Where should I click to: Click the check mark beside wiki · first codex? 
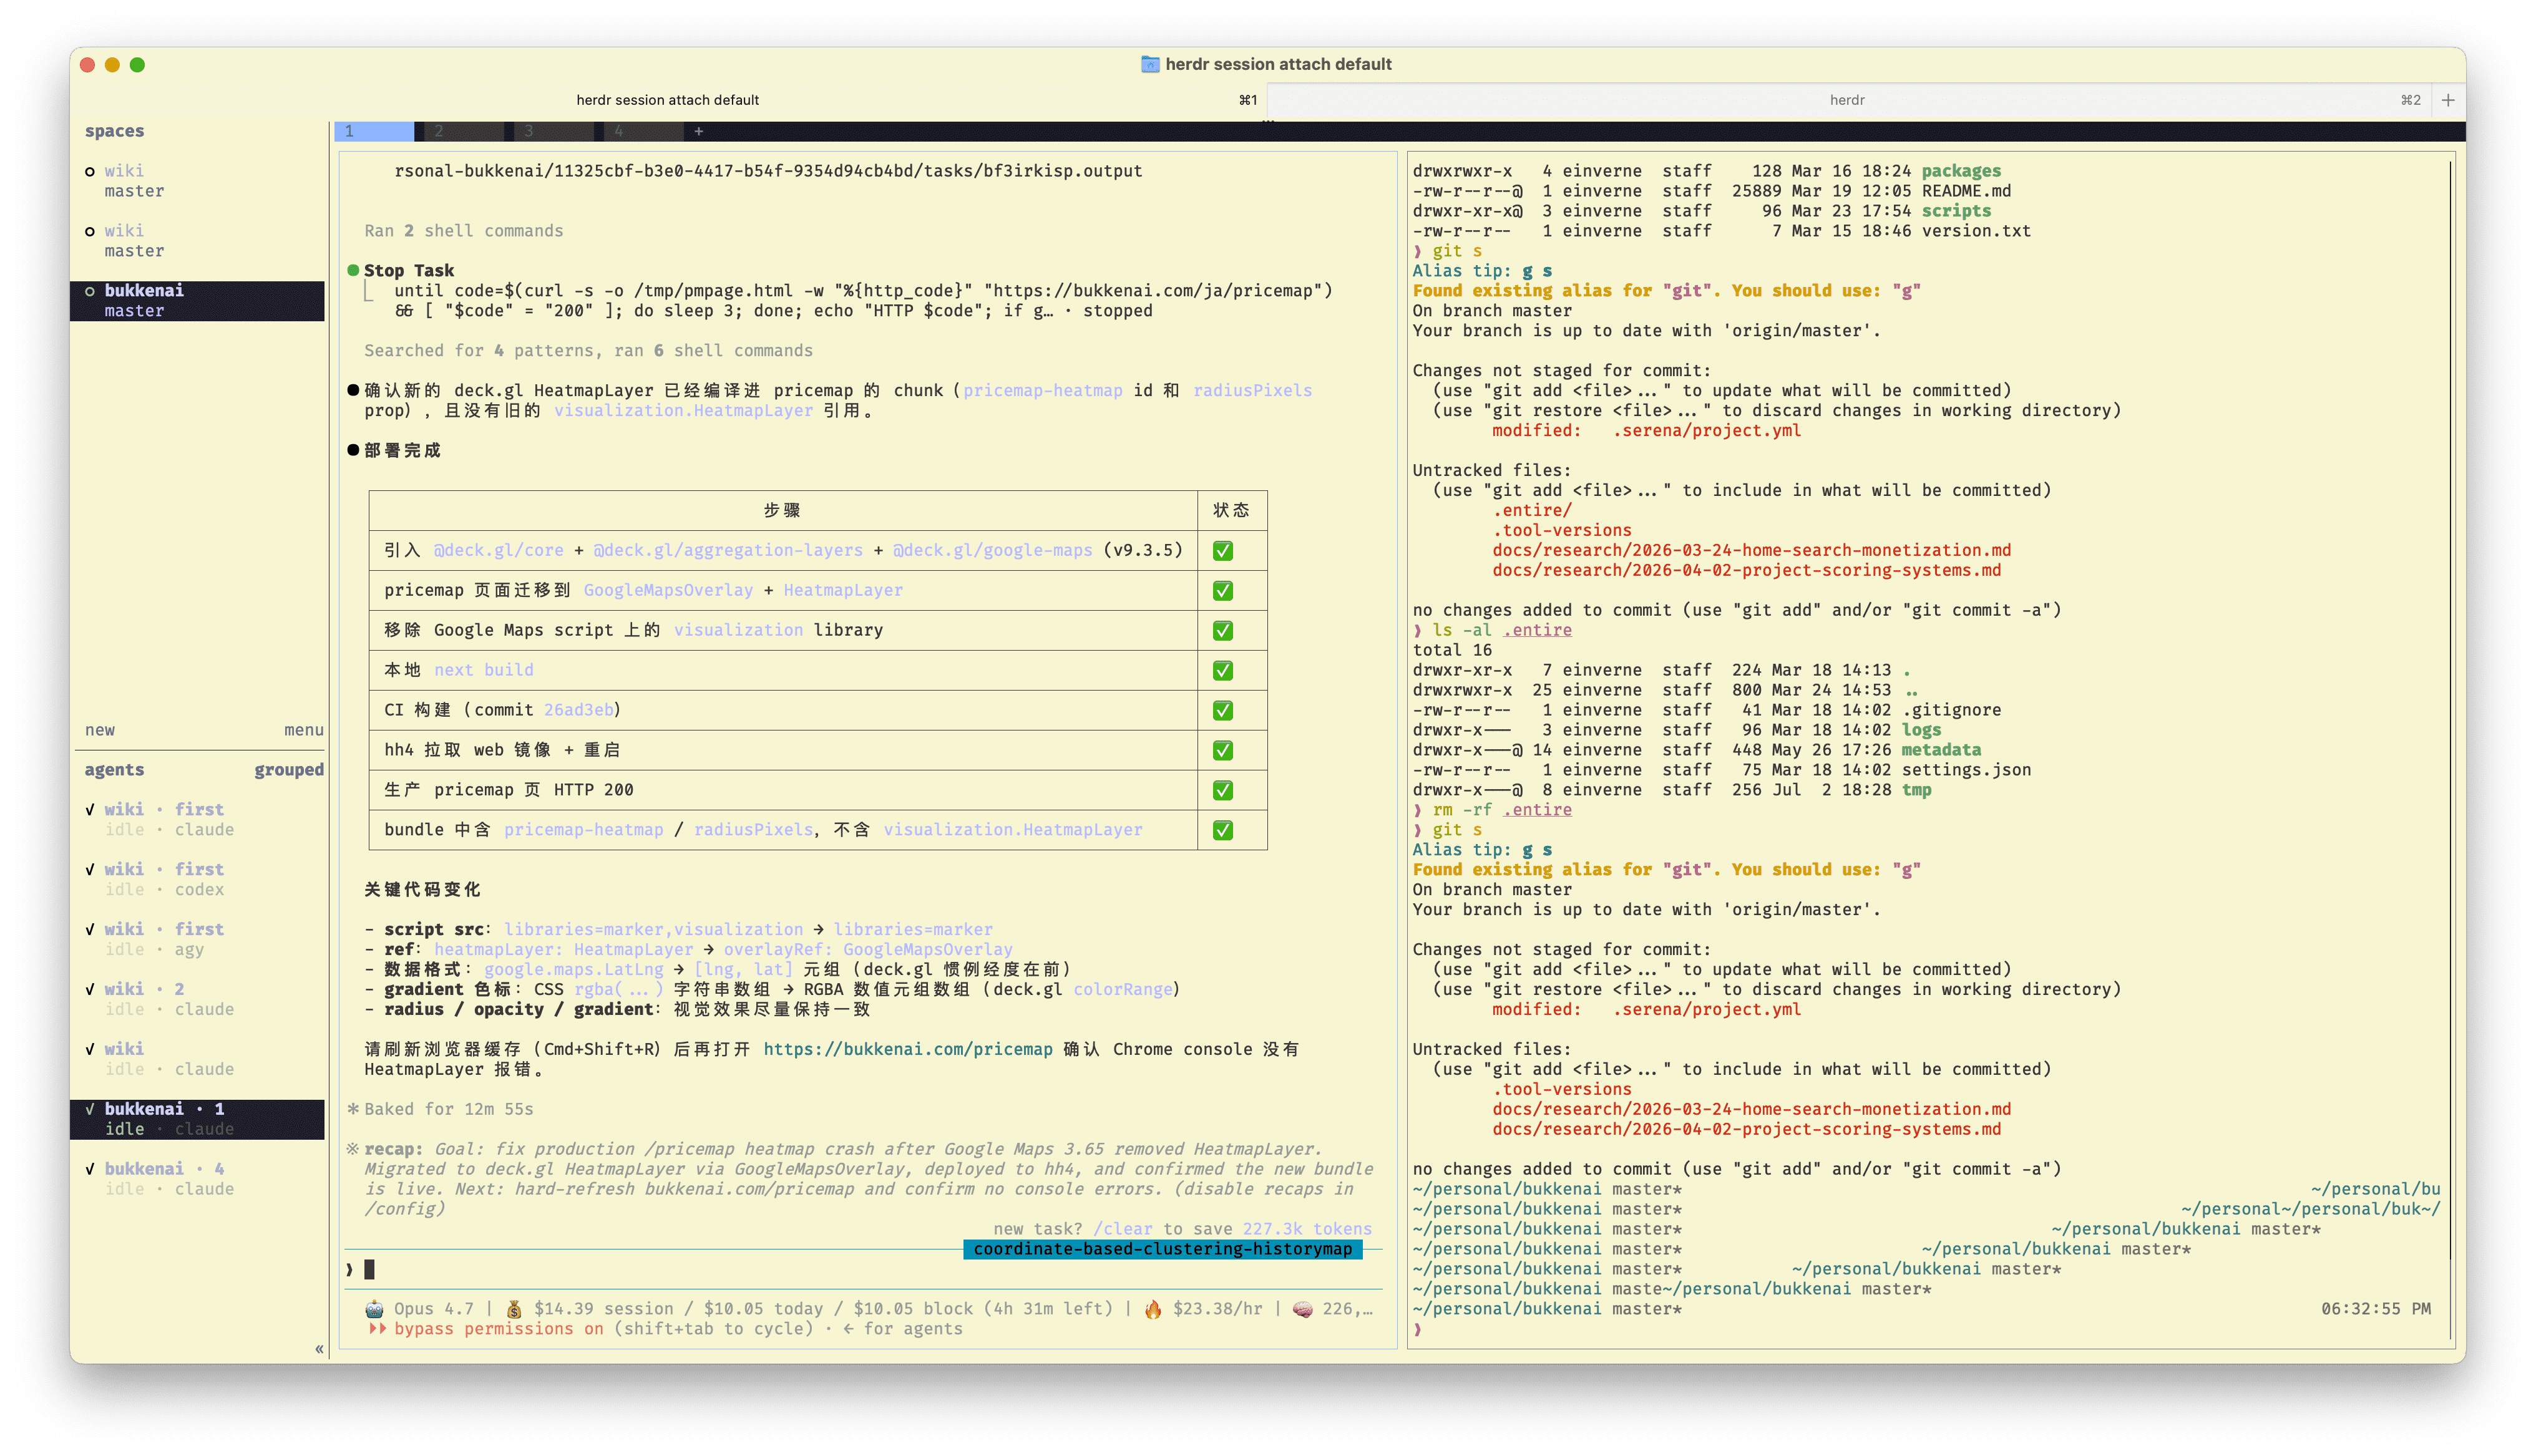click(90, 869)
